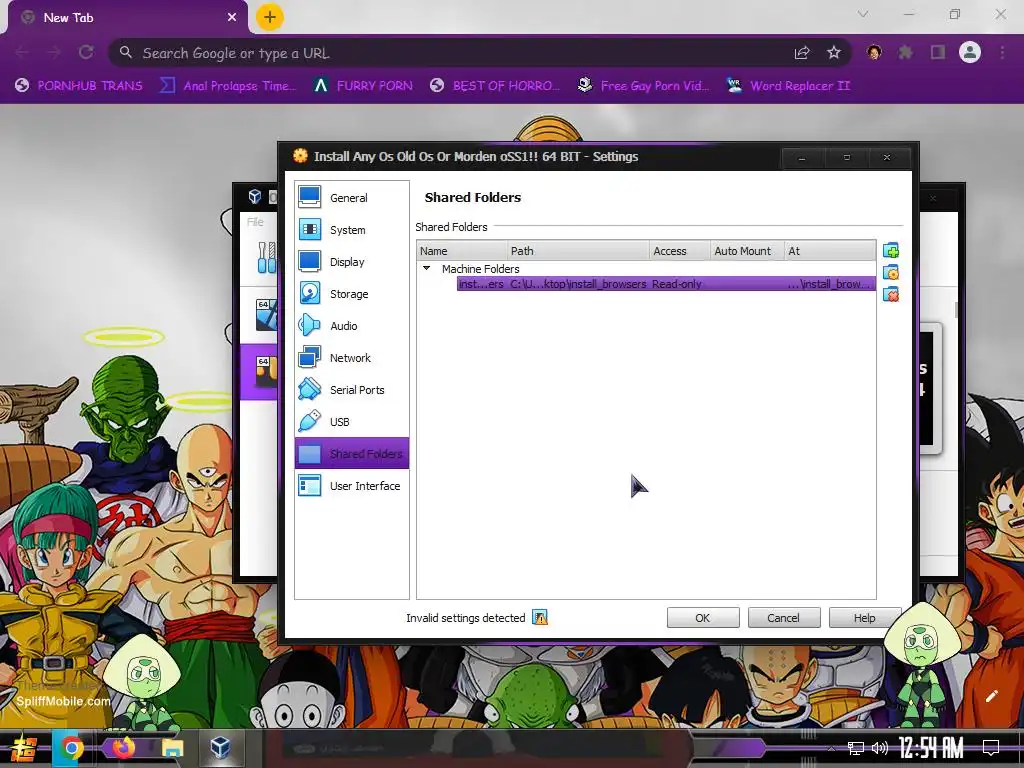Open General settings category
Viewport: 1024px width, 768px height.
[x=351, y=197]
